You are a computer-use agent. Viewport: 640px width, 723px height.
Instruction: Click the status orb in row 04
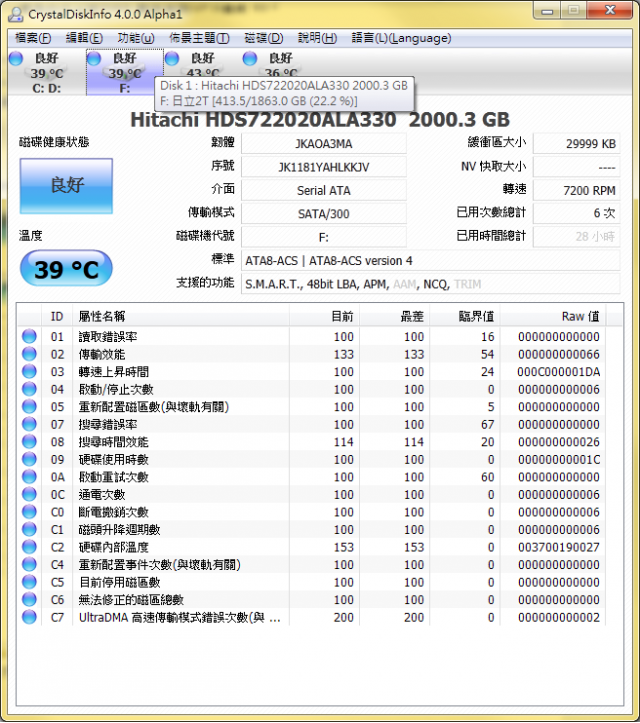pyautogui.click(x=29, y=389)
